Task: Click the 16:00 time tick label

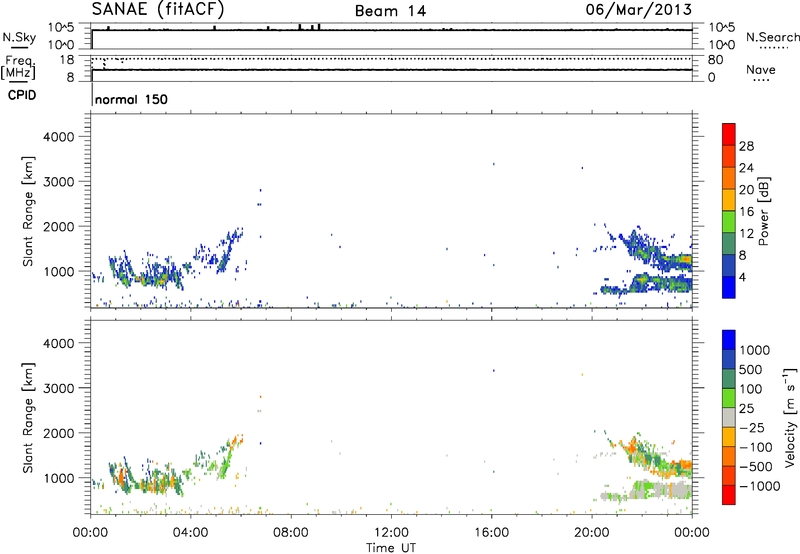Action: [491, 533]
